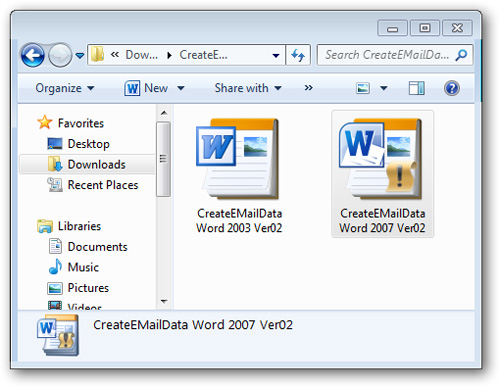Go back with the blue Back arrow
This screenshot has width=500, height=387.
[x=32, y=55]
